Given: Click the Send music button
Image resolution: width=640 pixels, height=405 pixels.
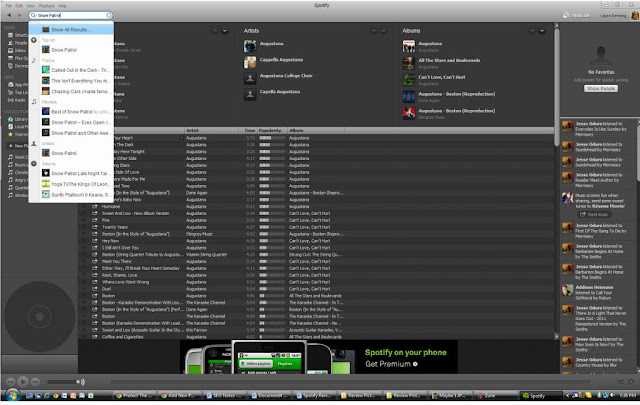Looking at the screenshot, I should [594, 215].
